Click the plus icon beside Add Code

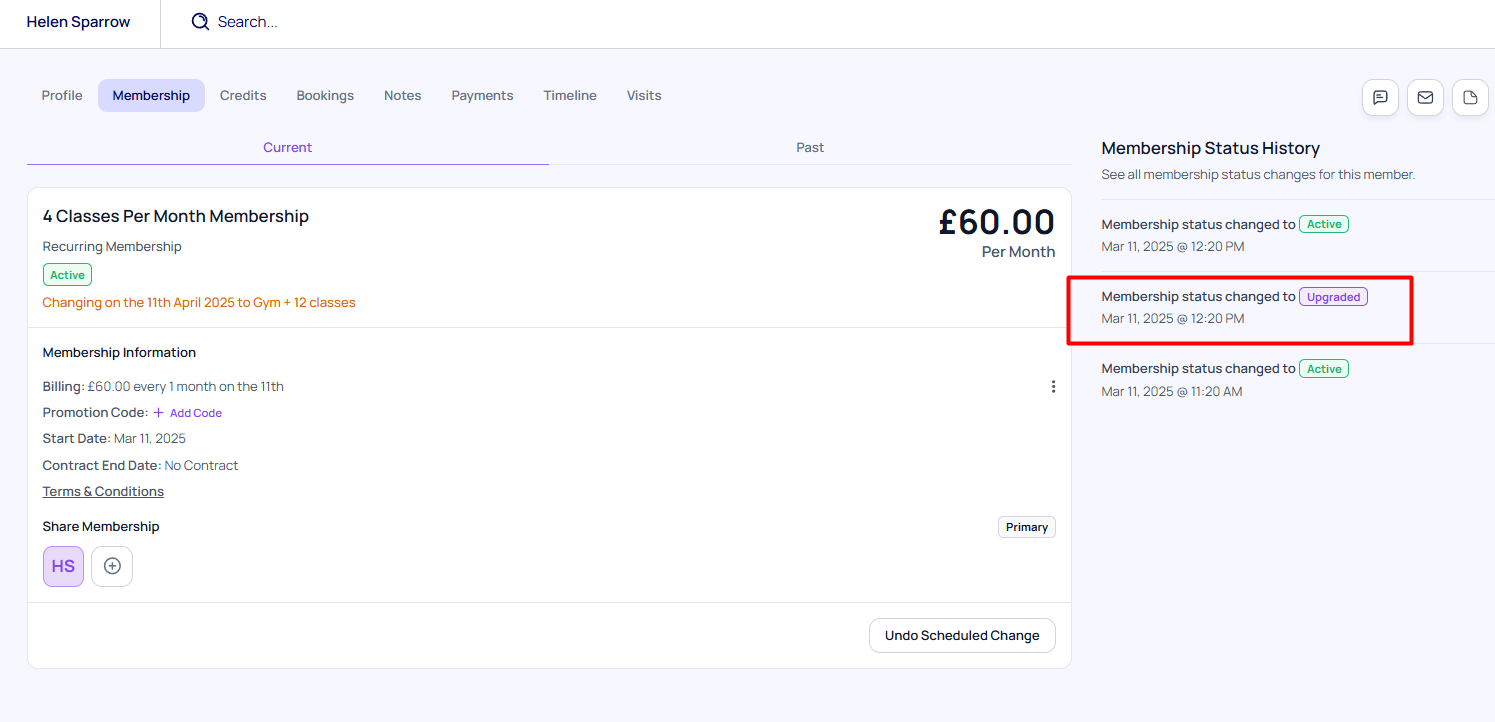(158, 412)
